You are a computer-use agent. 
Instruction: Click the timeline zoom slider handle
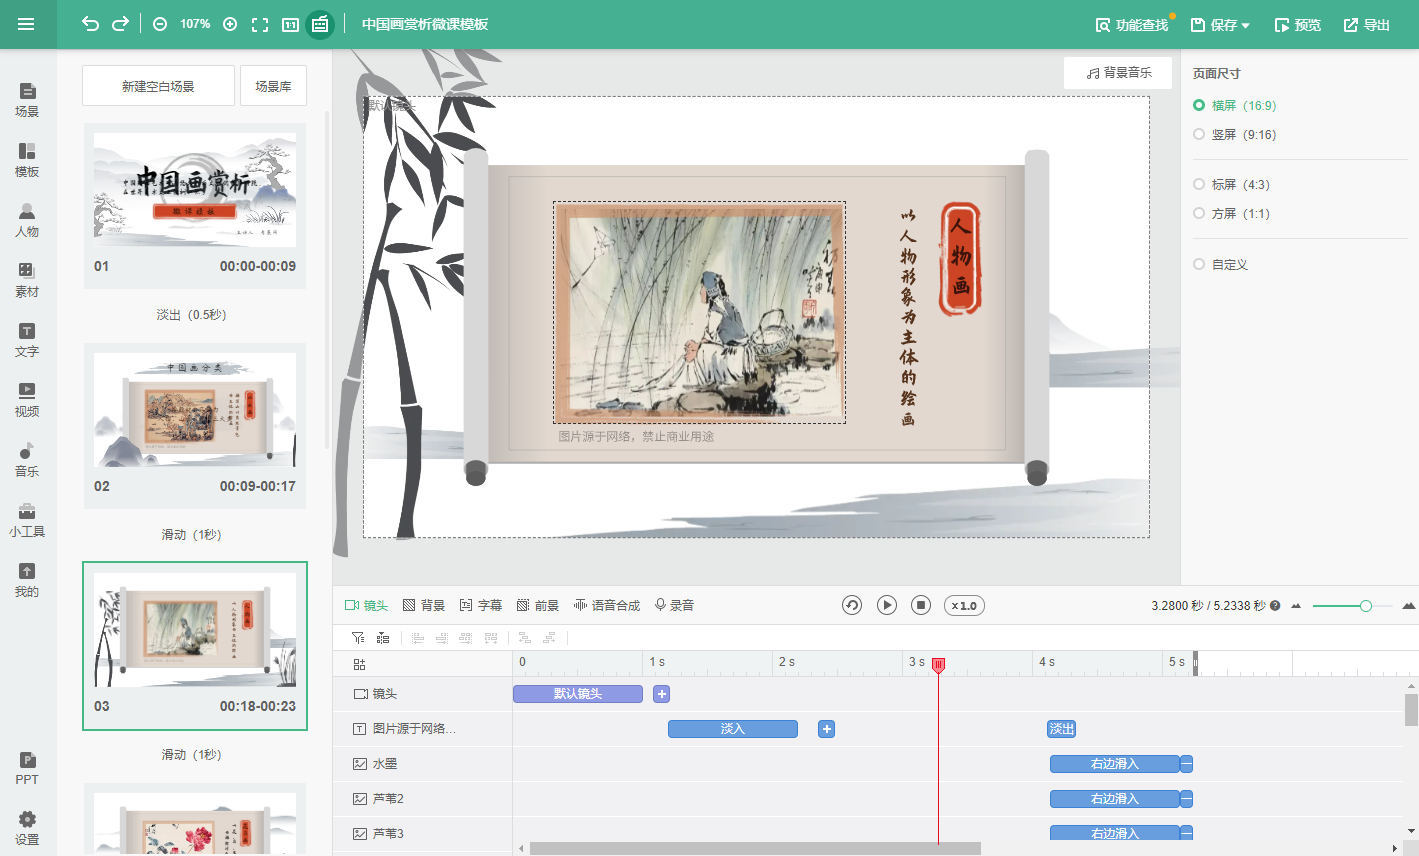tap(1366, 606)
